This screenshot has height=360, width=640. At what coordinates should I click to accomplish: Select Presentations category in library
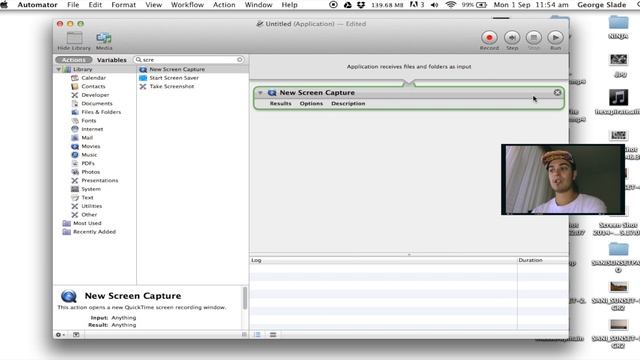pos(100,180)
